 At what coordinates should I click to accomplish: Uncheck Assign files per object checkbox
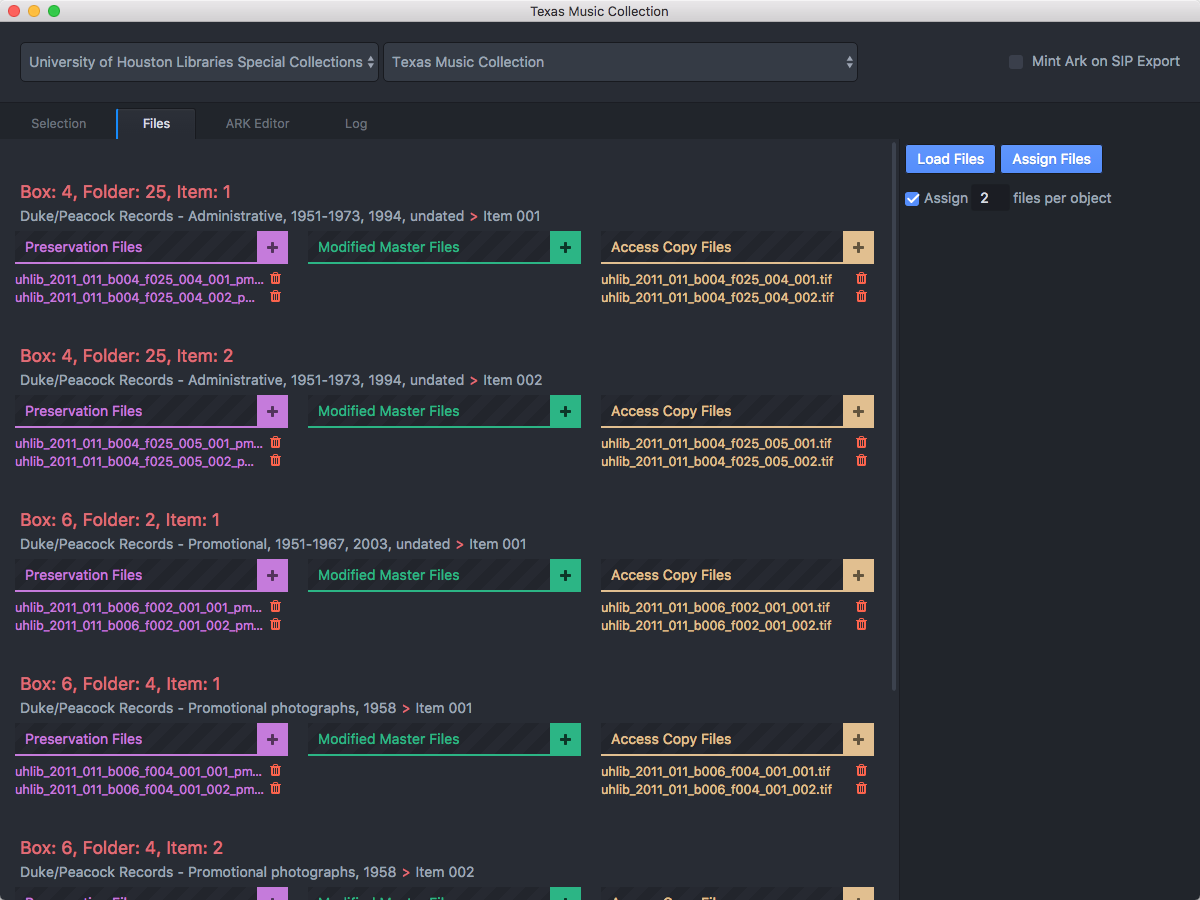(912, 199)
